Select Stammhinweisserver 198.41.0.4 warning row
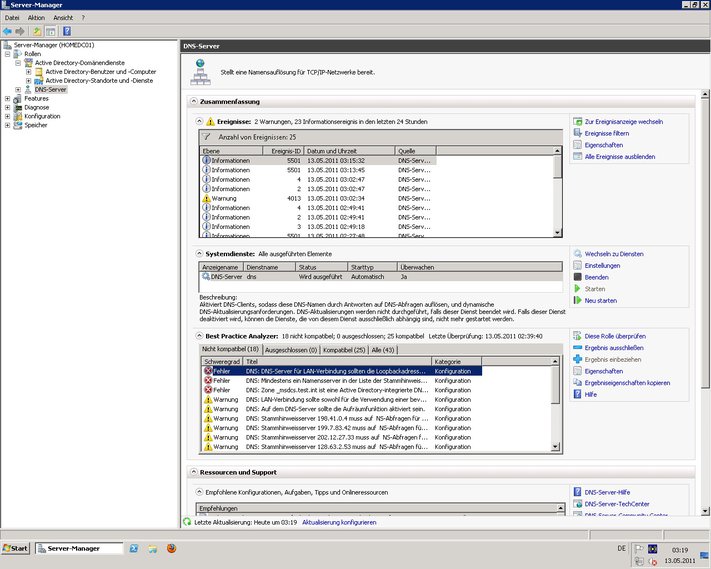This screenshot has width=711, height=569. tap(341, 418)
